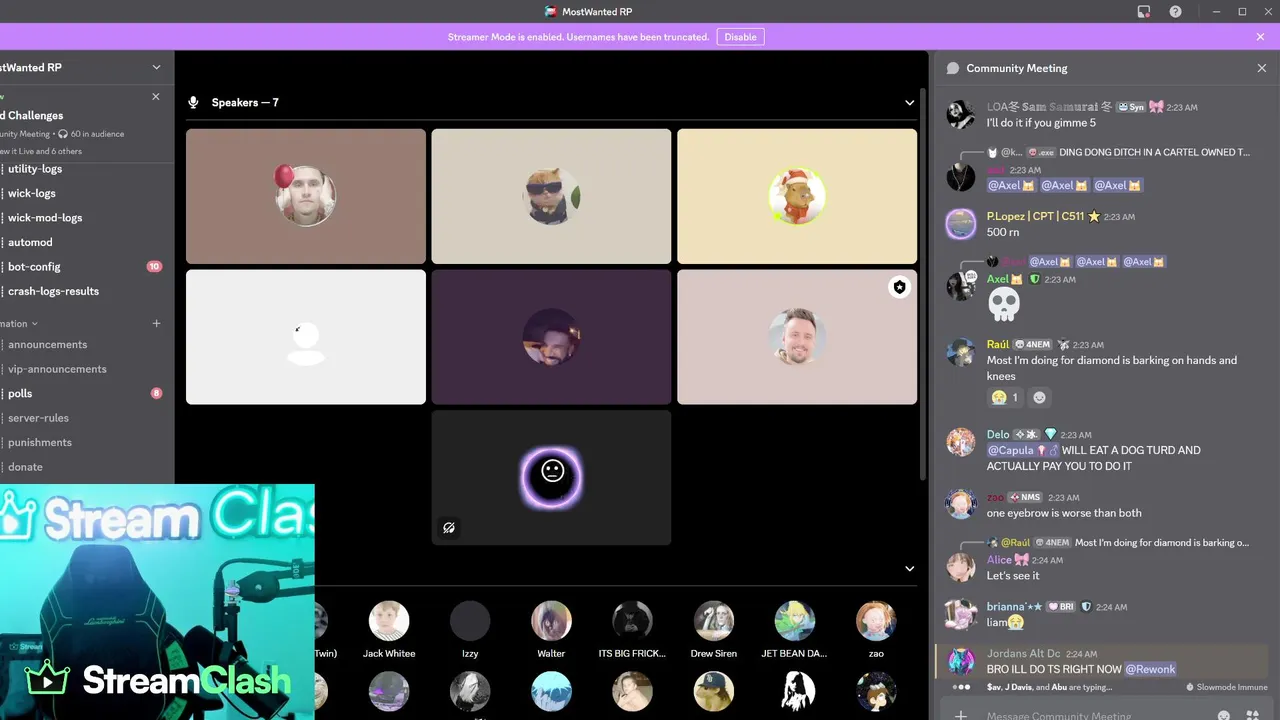1280x720 pixels.
Task: Click the slashed icon on bottom speaker tile
Action: [x=449, y=528]
